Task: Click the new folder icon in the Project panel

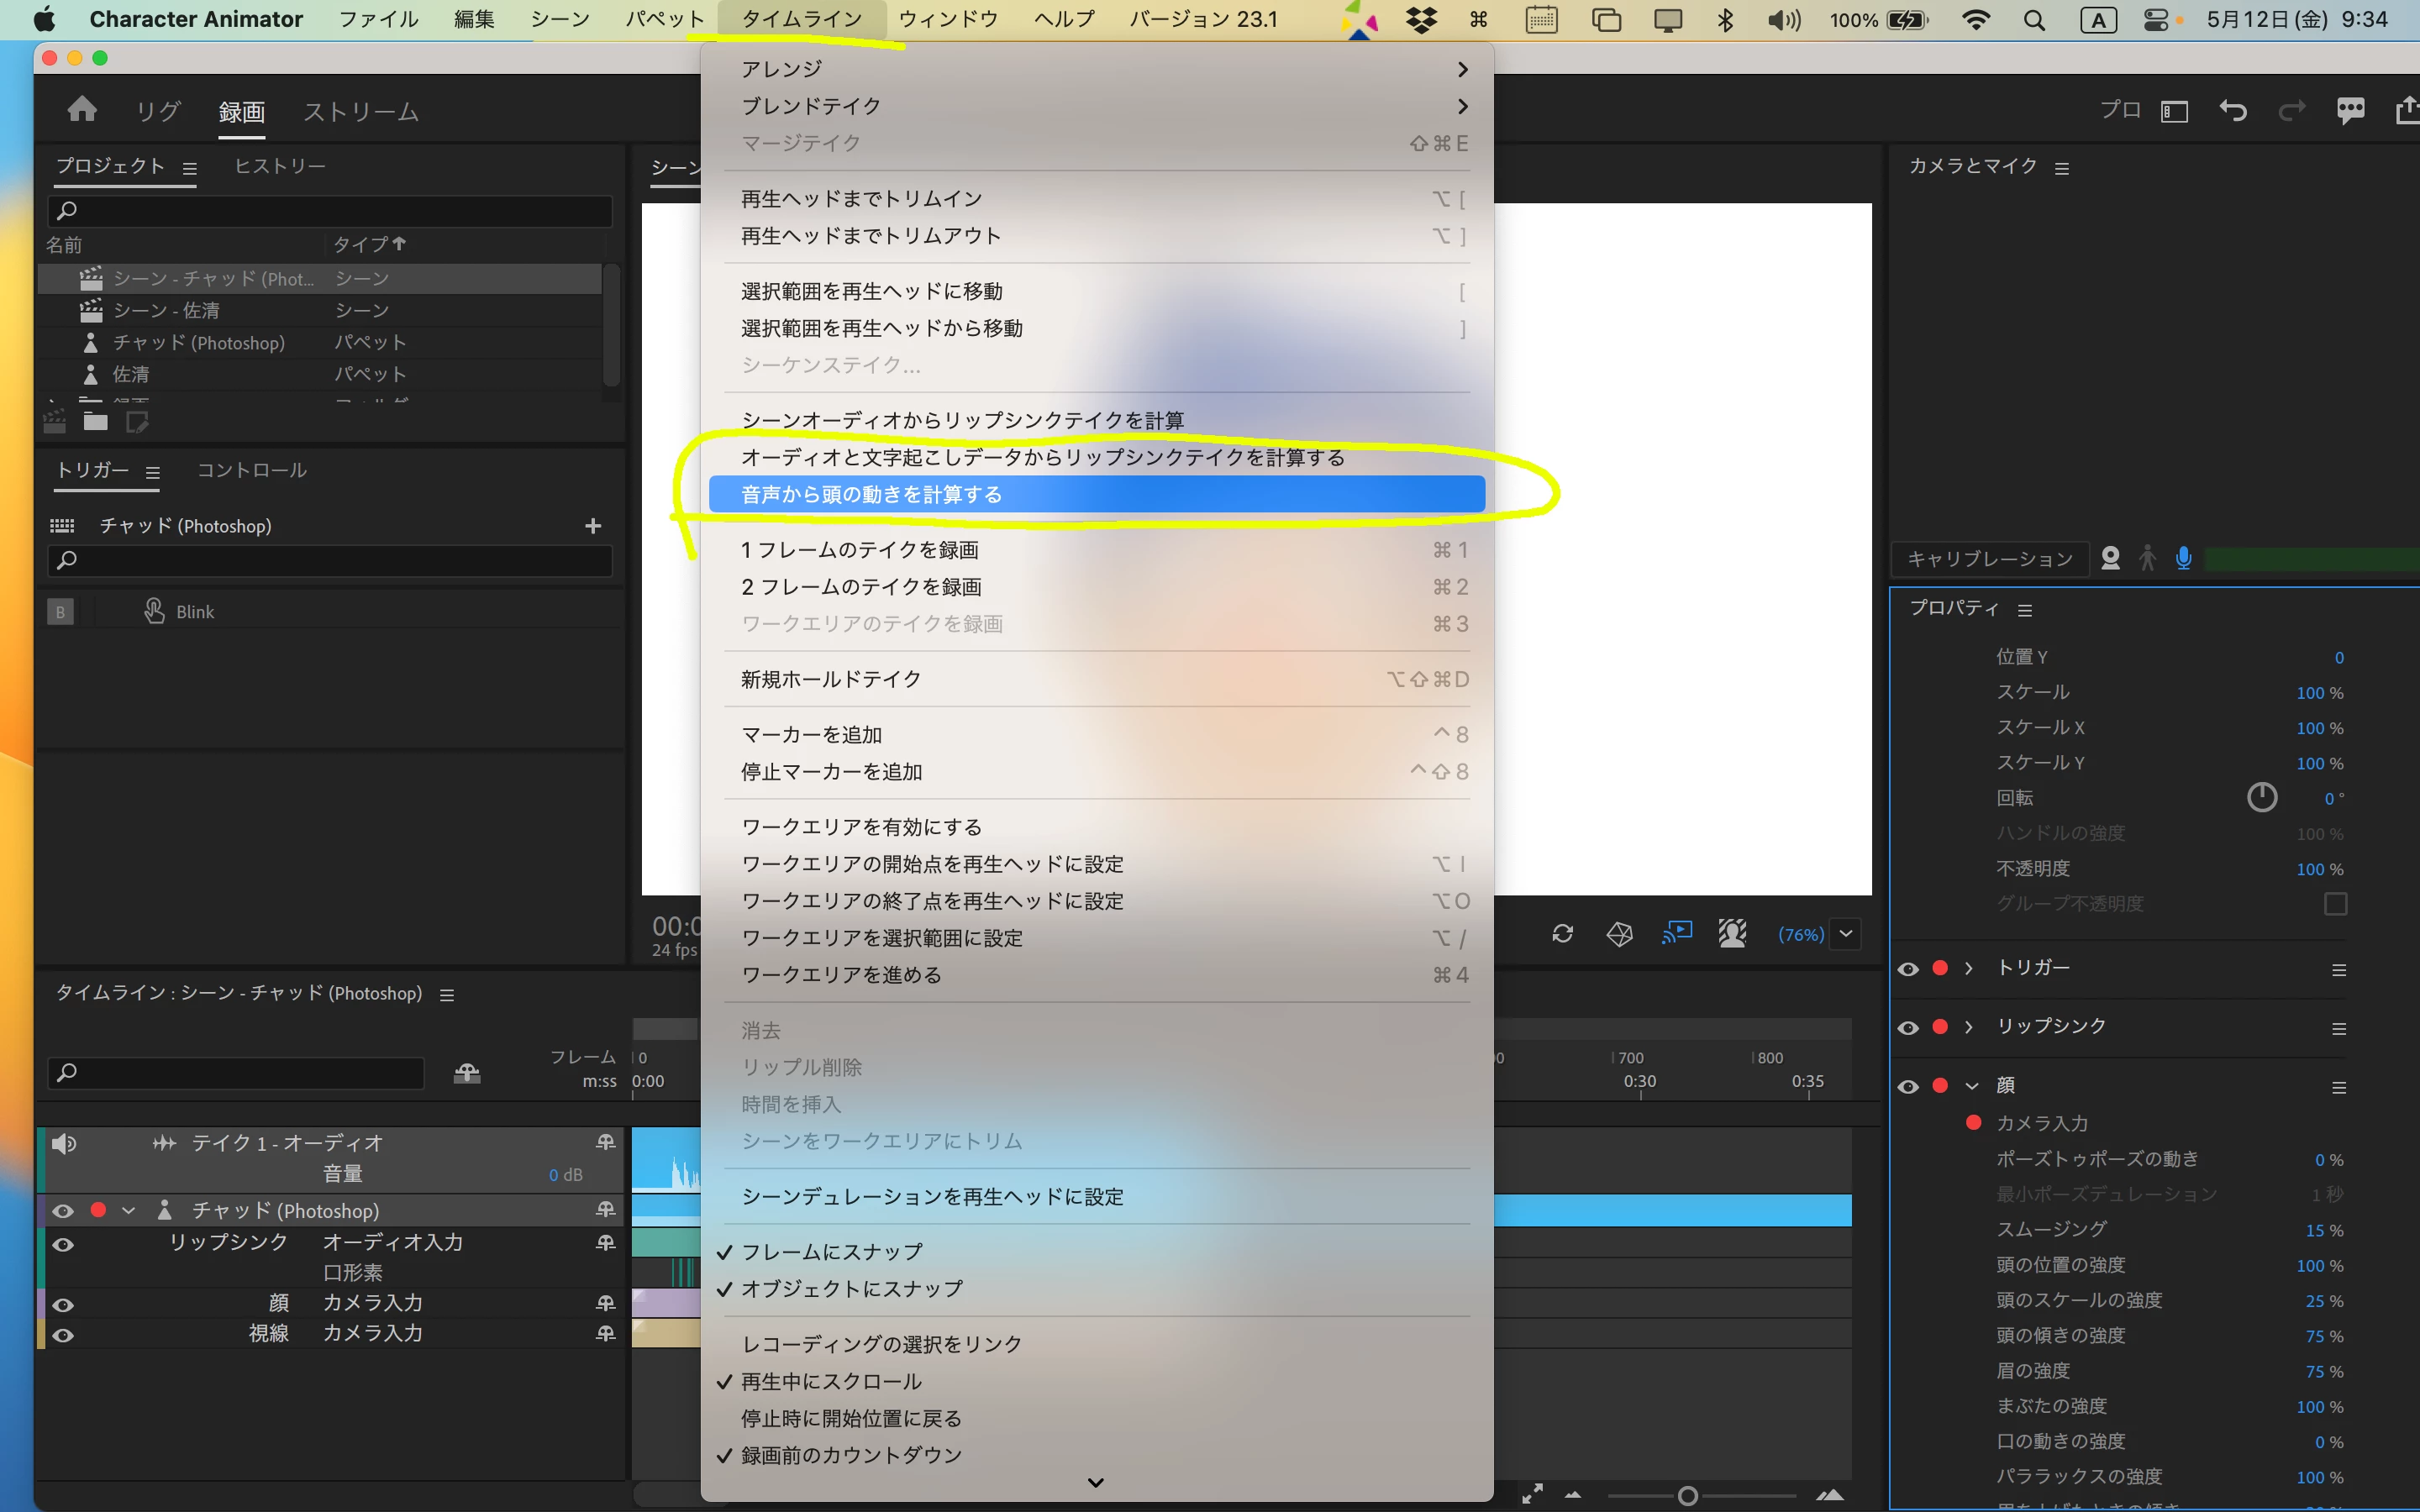Action: [96, 422]
